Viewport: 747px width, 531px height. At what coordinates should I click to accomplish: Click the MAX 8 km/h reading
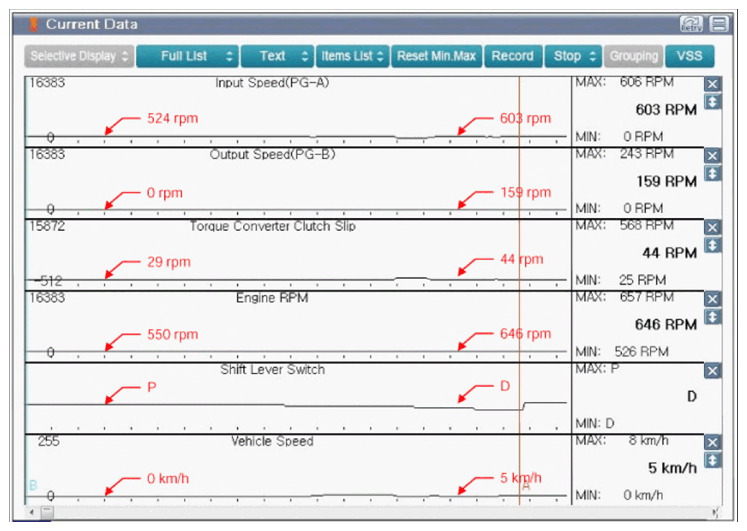[x=622, y=441]
